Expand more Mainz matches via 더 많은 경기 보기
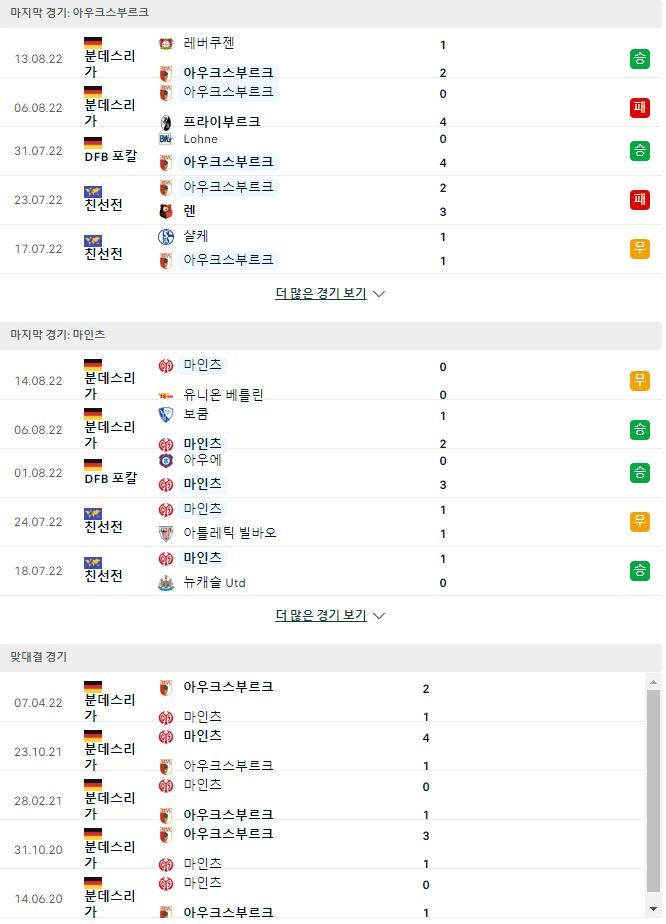This screenshot has height=924, width=666. pyautogui.click(x=321, y=615)
